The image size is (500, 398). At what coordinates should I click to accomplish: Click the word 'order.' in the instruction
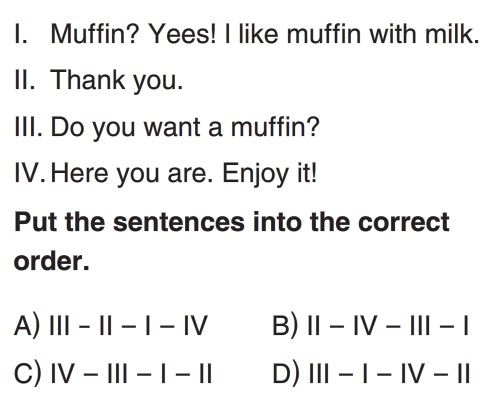coord(52,261)
